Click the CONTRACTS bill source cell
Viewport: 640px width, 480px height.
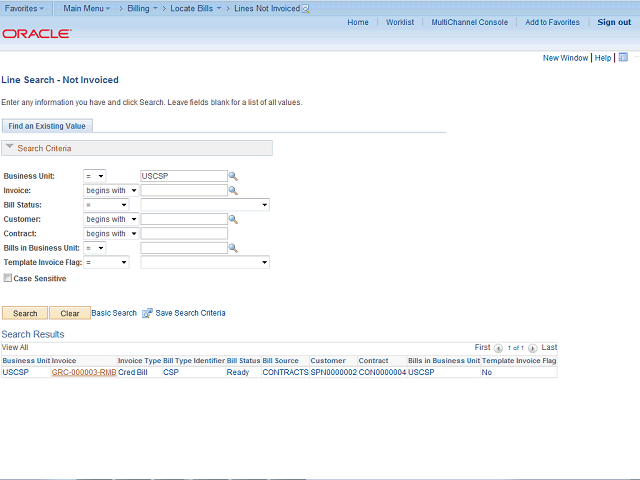(x=285, y=372)
